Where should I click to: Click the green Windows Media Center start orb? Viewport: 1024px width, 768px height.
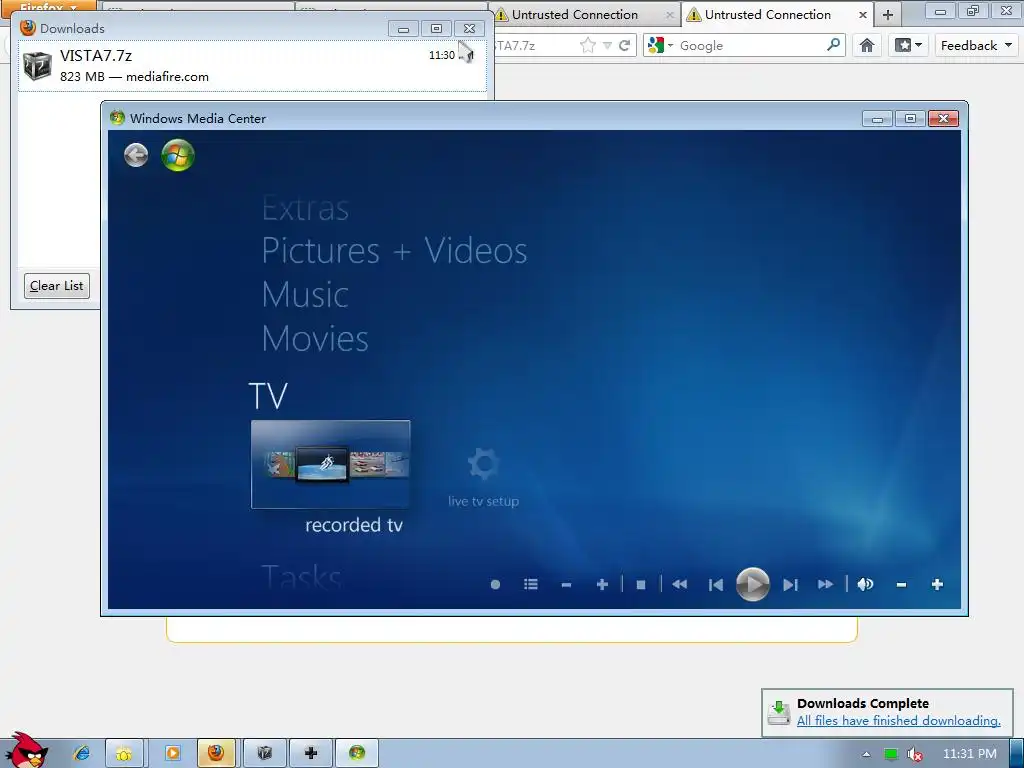tap(178, 155)
